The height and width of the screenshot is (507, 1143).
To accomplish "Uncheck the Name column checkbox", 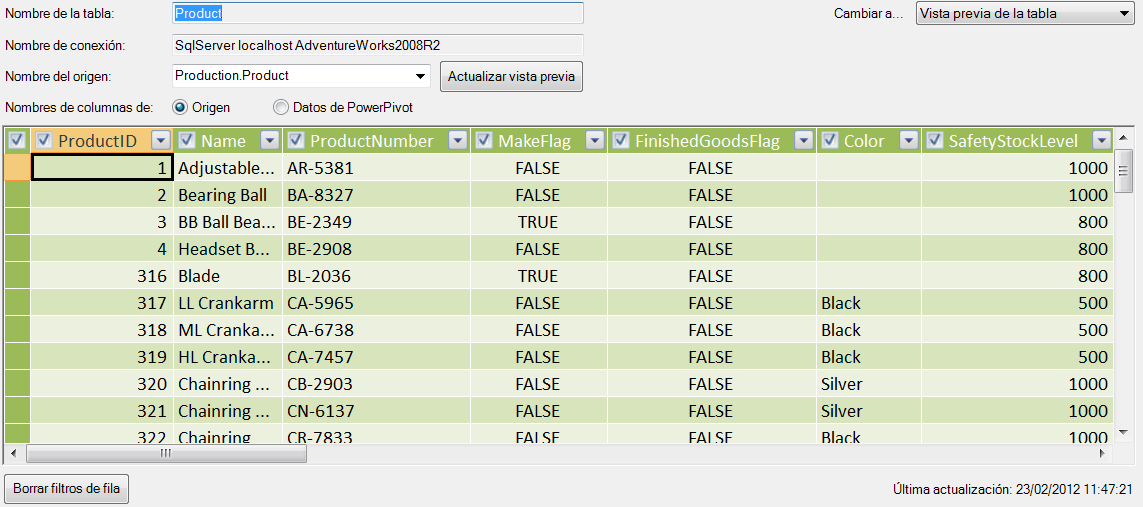I will 187,141.
